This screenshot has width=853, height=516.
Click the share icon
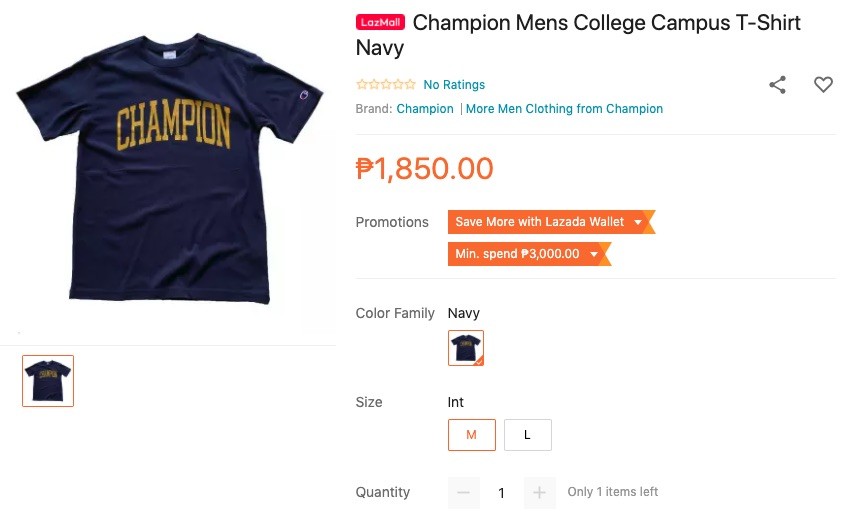[777, 85]
